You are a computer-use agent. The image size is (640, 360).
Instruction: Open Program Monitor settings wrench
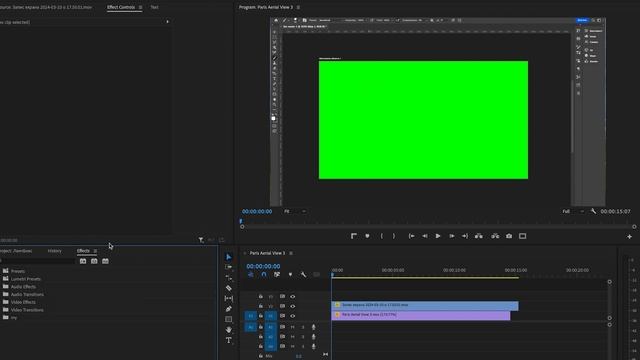[593, 211]
